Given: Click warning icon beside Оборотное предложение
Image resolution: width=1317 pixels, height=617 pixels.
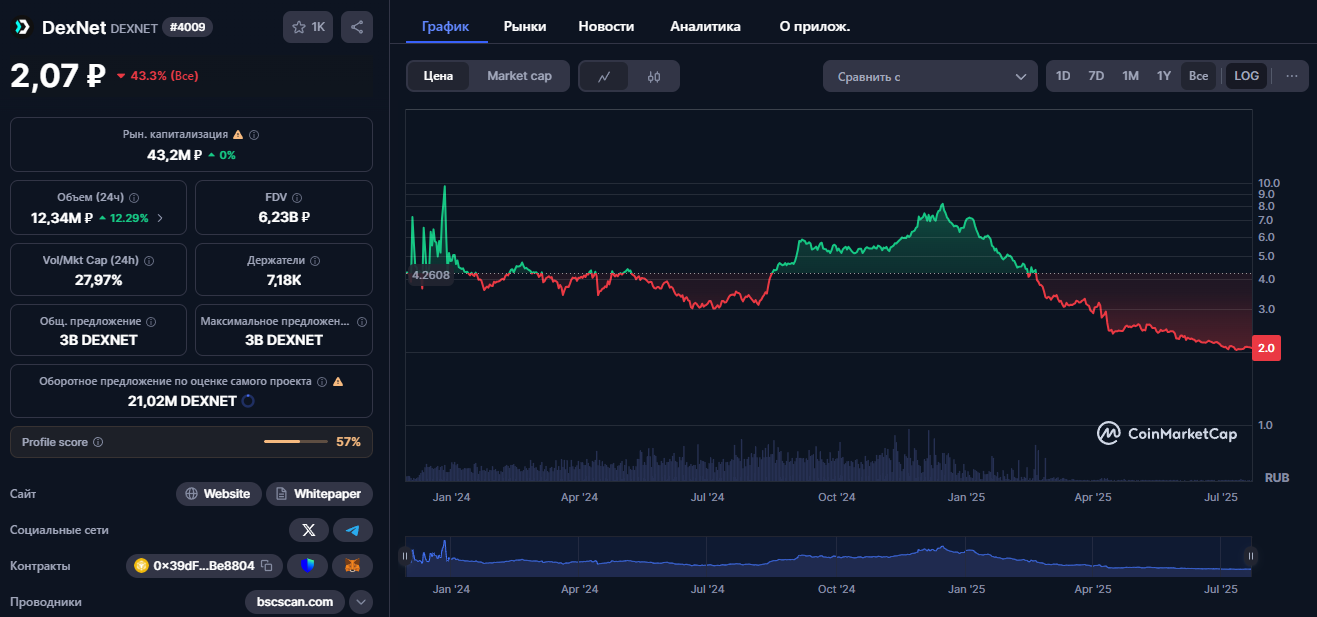Looking at the screenshot, I should [337, 381].
